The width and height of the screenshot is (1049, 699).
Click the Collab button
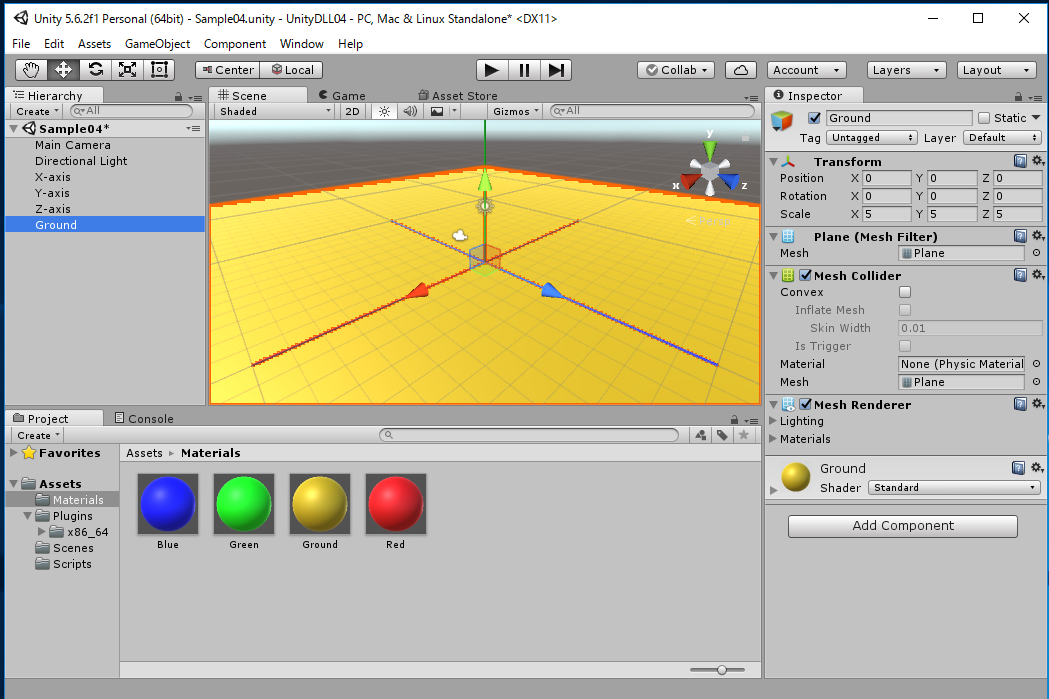pos(677,70)
